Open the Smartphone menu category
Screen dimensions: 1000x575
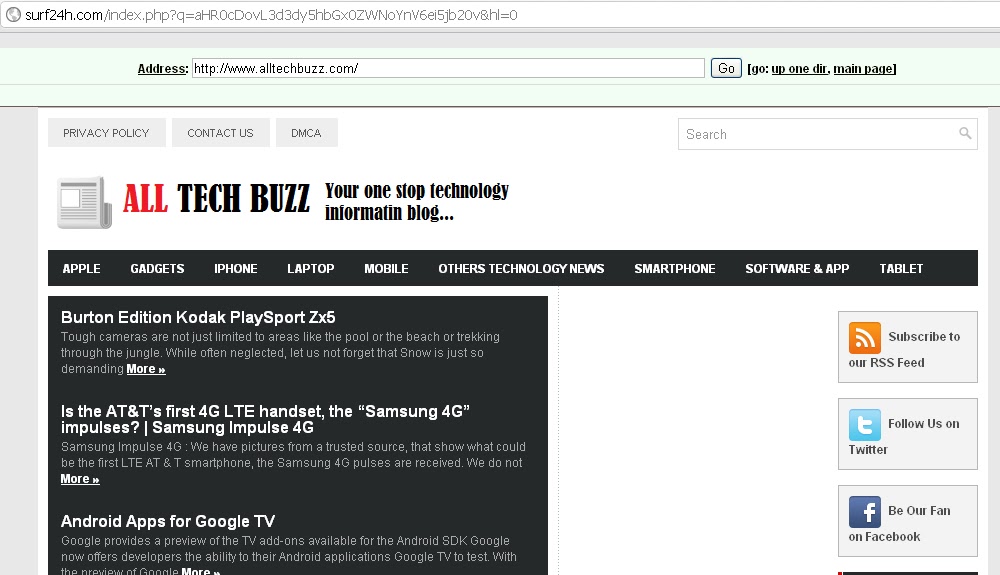(x=675, y=268)
